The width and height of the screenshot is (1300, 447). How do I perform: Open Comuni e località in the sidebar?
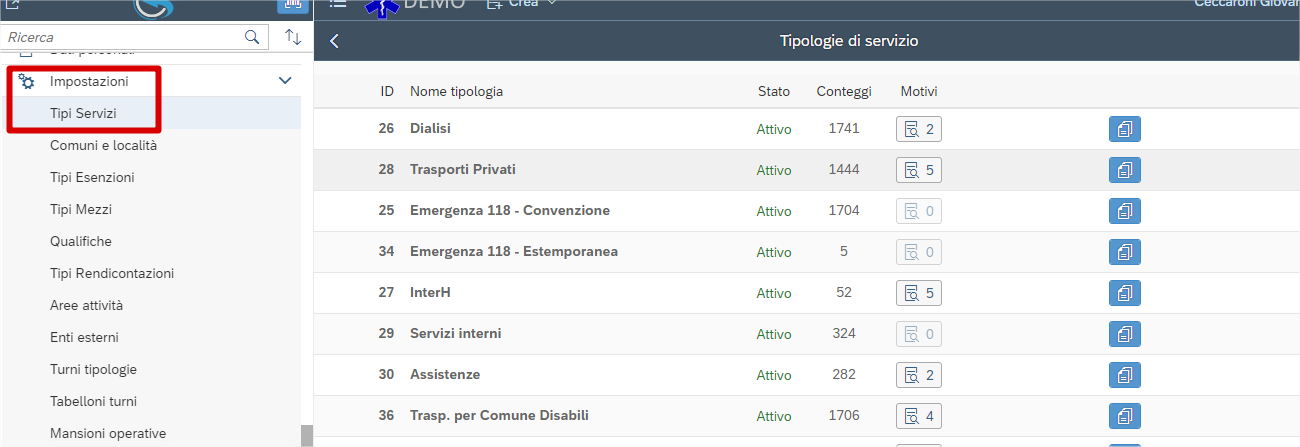(x=103, y=145)
